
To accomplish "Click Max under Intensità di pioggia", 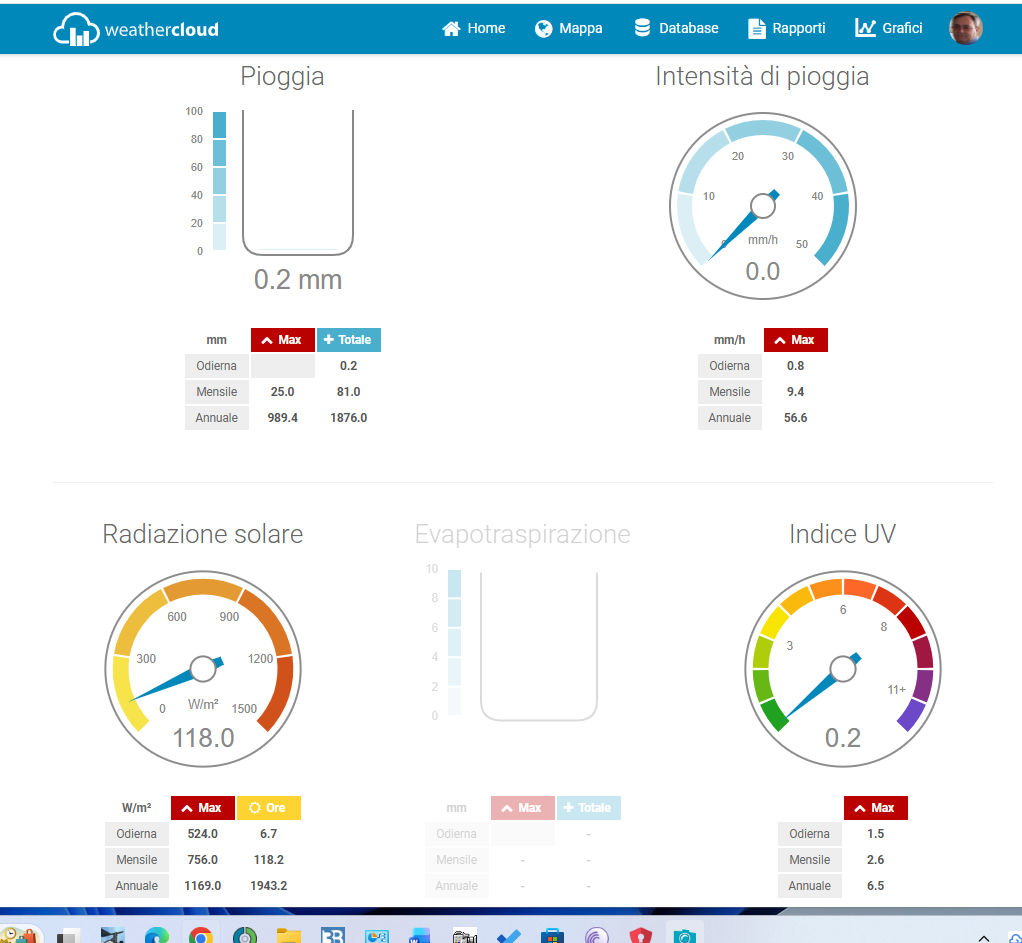I will [x=796, y=340].
